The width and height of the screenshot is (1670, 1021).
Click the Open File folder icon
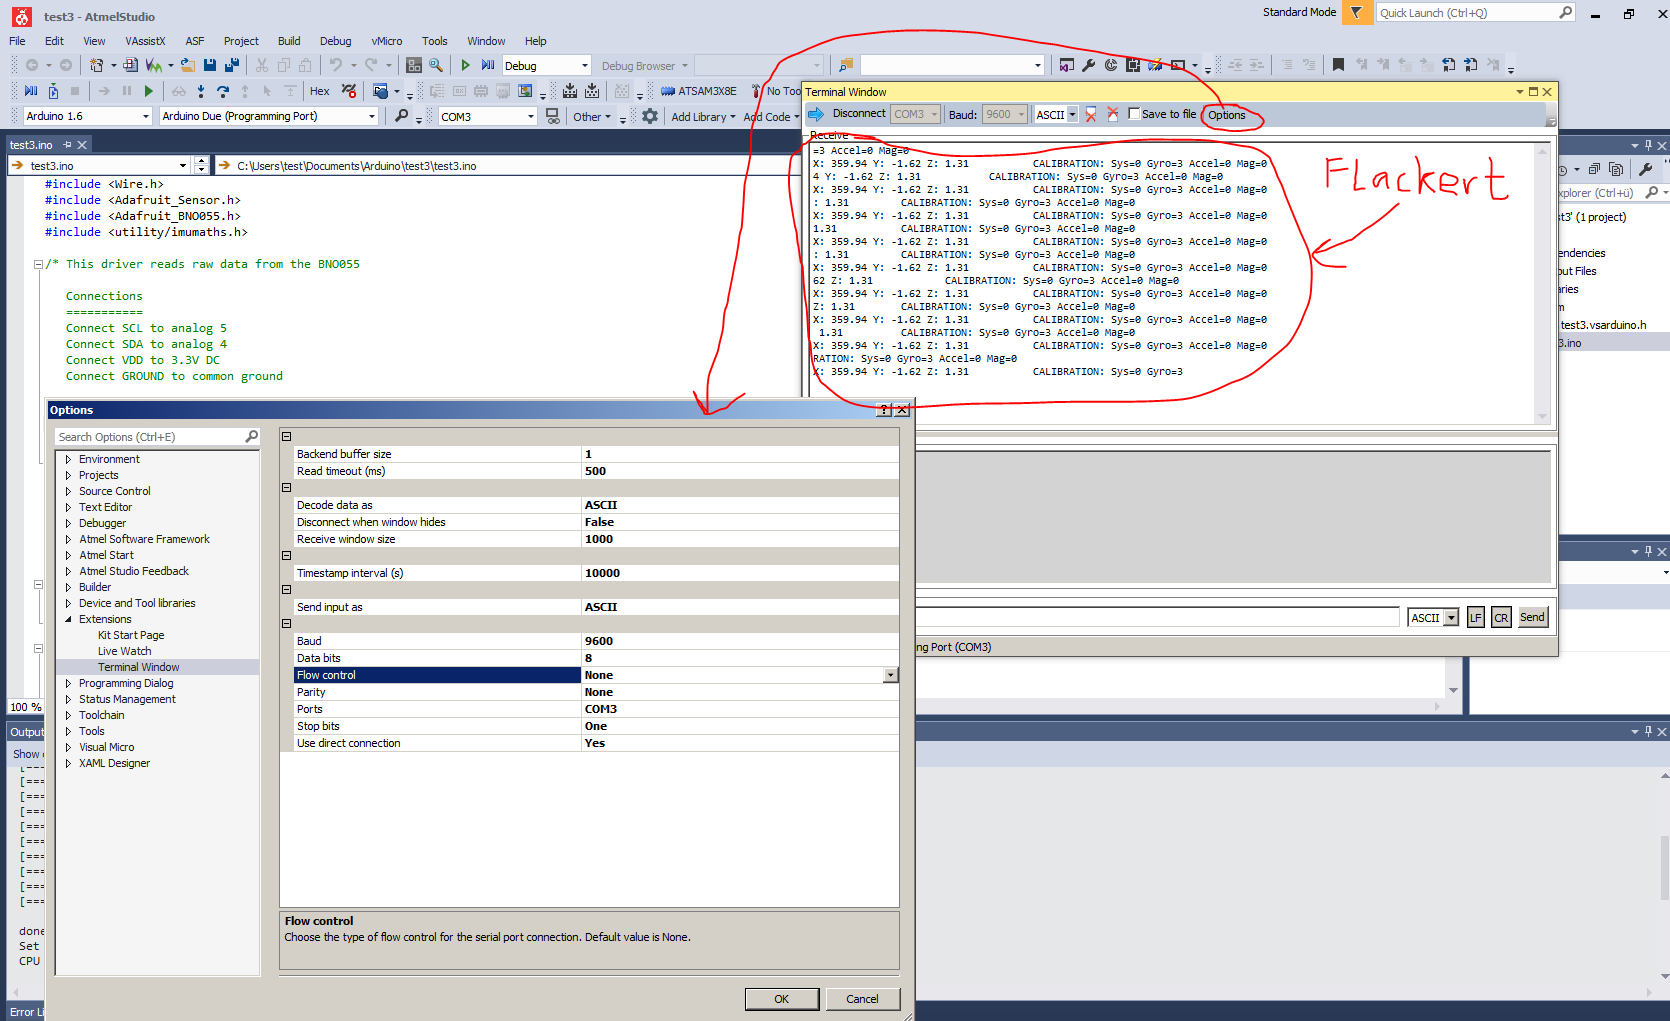[x=187, y=65]
